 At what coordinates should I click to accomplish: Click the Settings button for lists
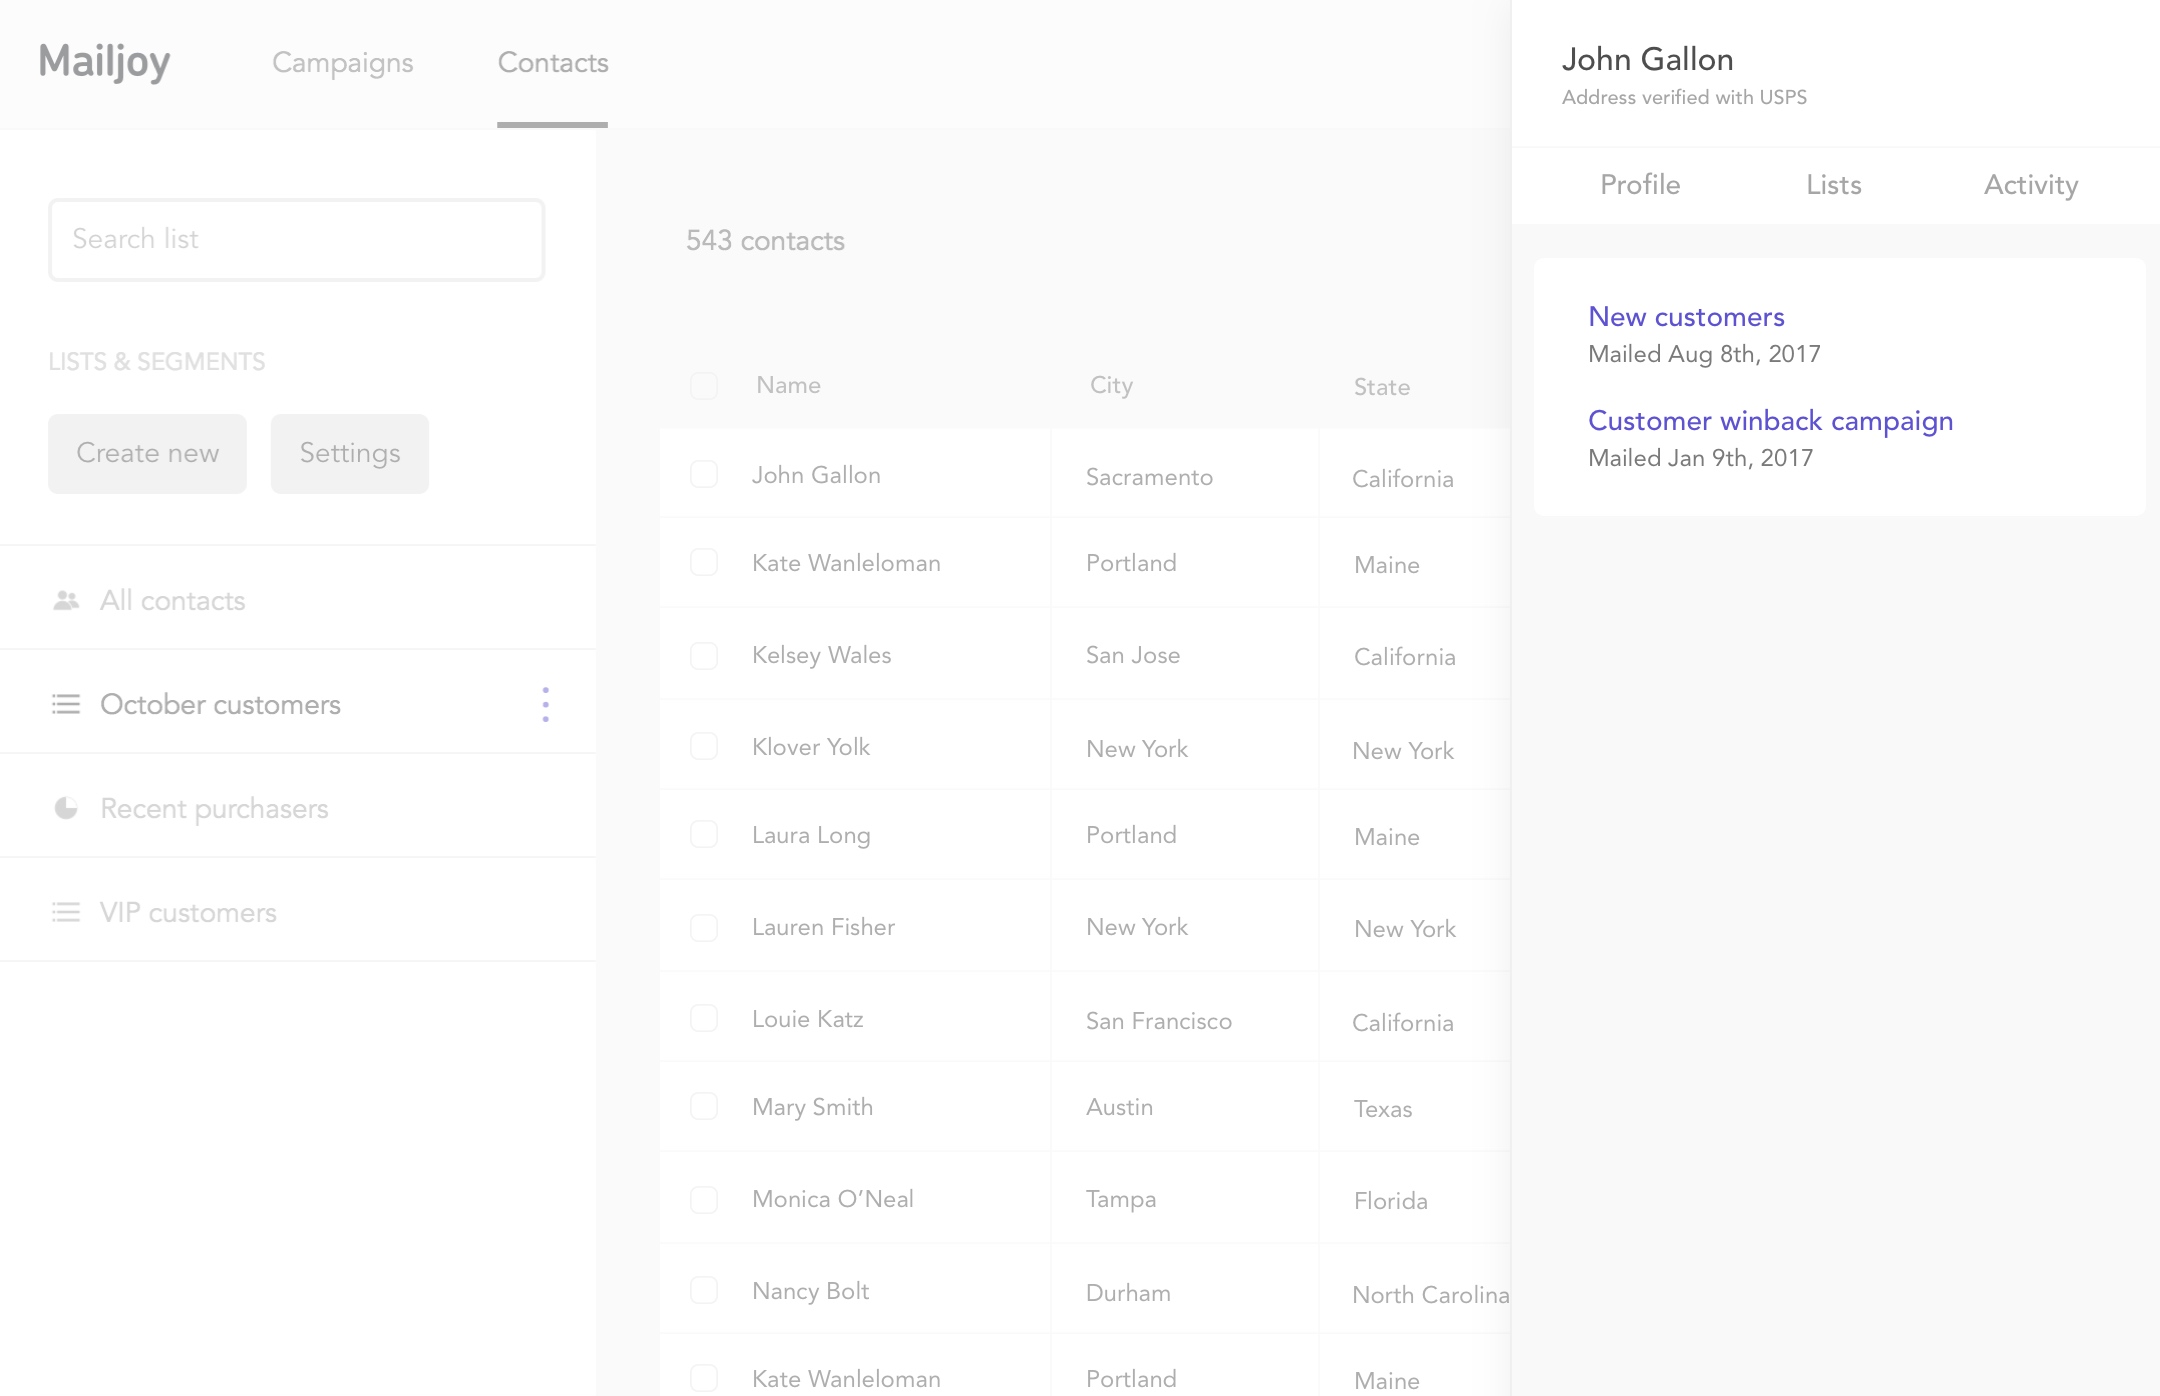click(x=350, y=453)
